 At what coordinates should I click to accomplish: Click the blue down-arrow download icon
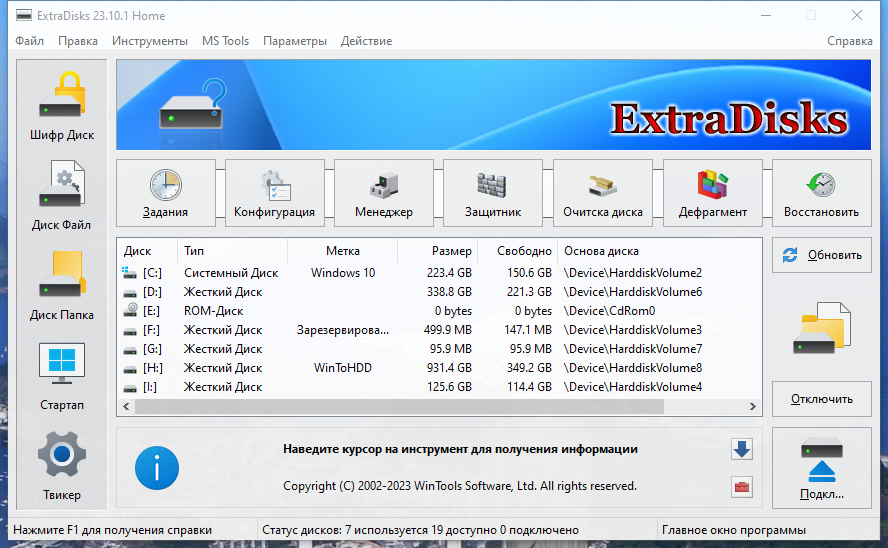(x=741, y=449)
